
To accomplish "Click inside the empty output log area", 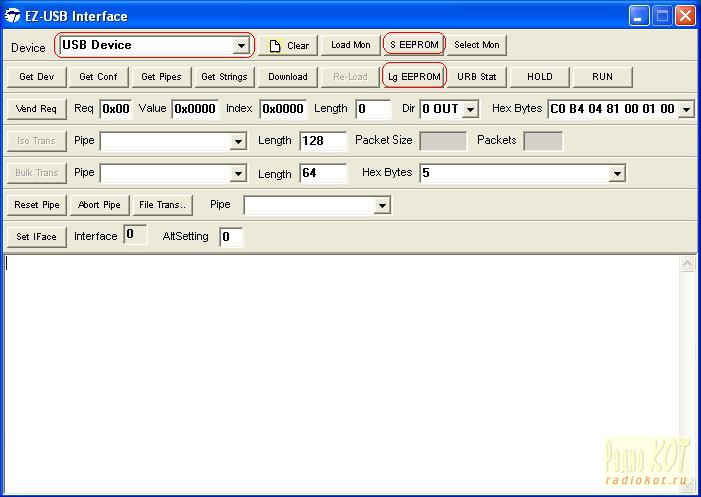I will tap(342, 373).
